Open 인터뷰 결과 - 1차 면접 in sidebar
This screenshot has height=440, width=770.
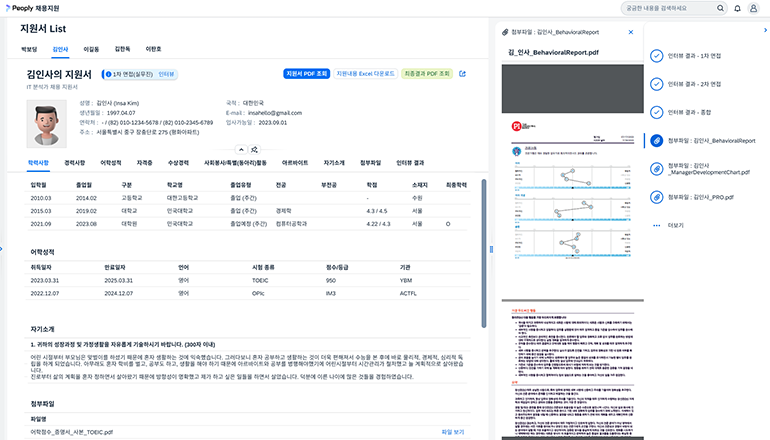click(694, 56)
